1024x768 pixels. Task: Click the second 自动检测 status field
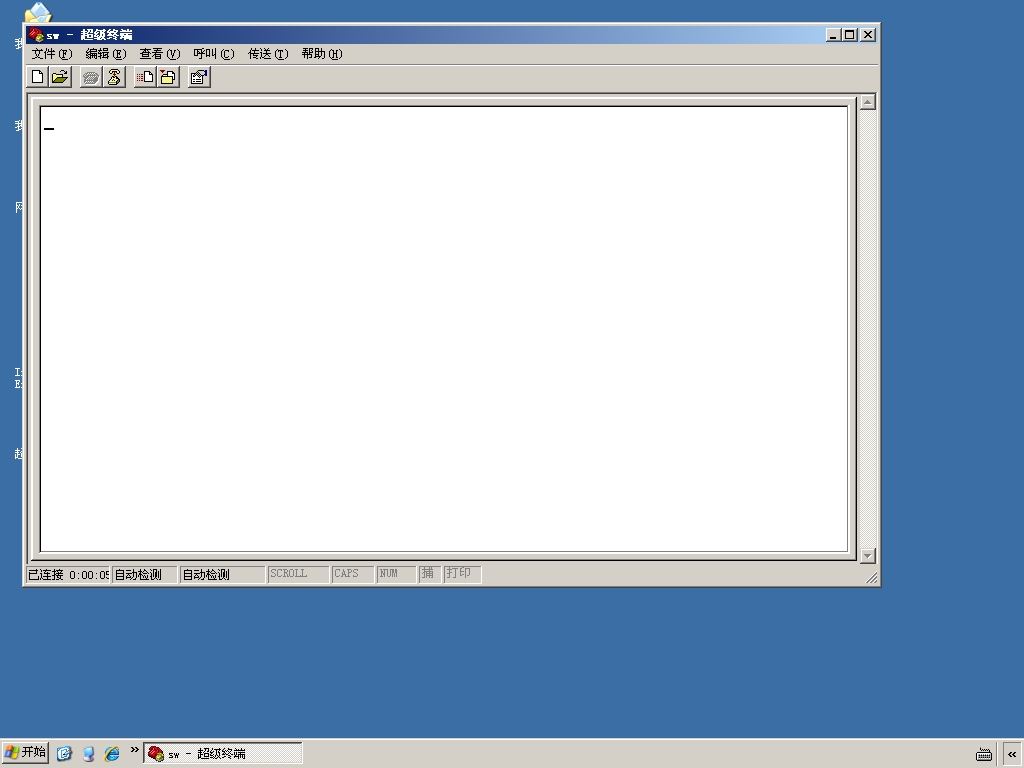coord(222,575)
